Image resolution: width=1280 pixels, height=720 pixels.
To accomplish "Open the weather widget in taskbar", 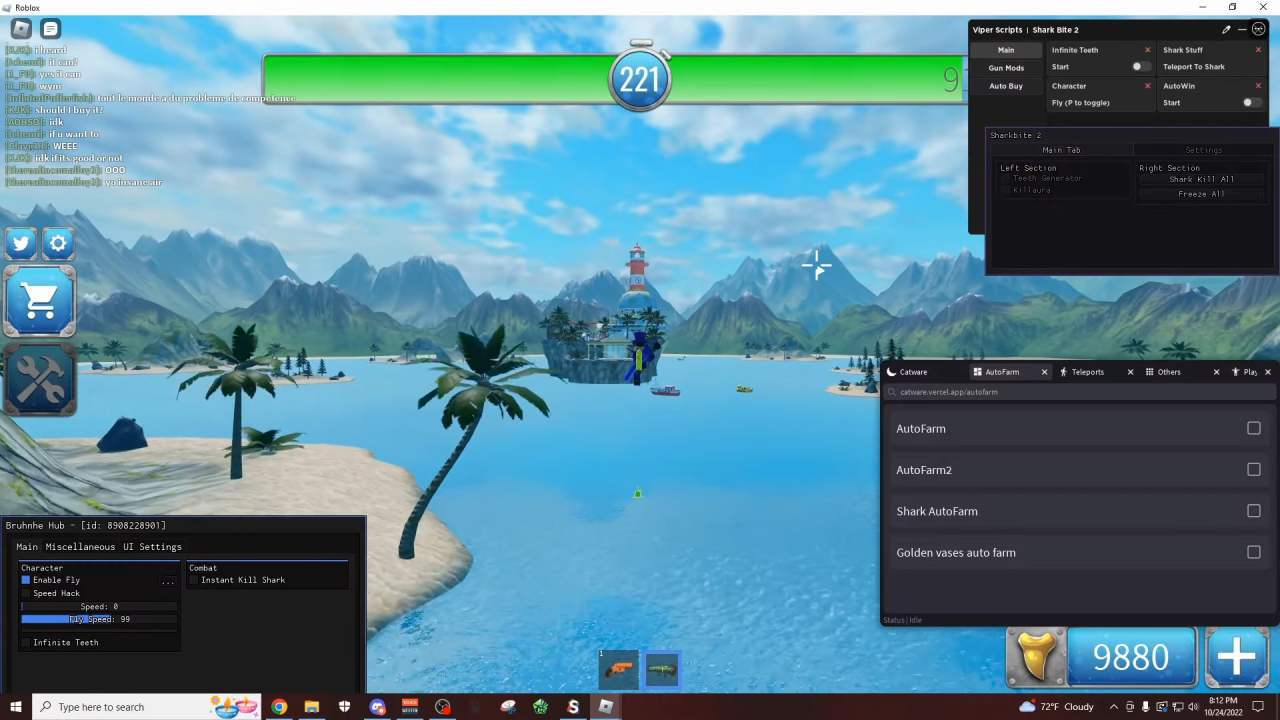I will (x=1057, y=707).
